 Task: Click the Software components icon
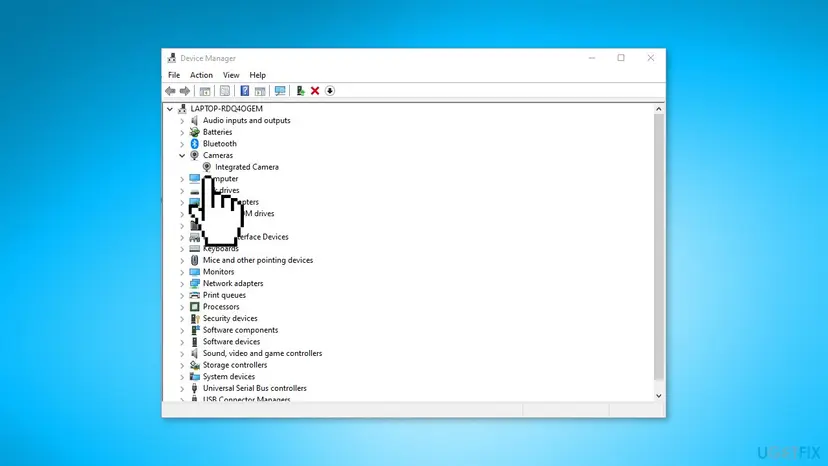coord(194,330)
